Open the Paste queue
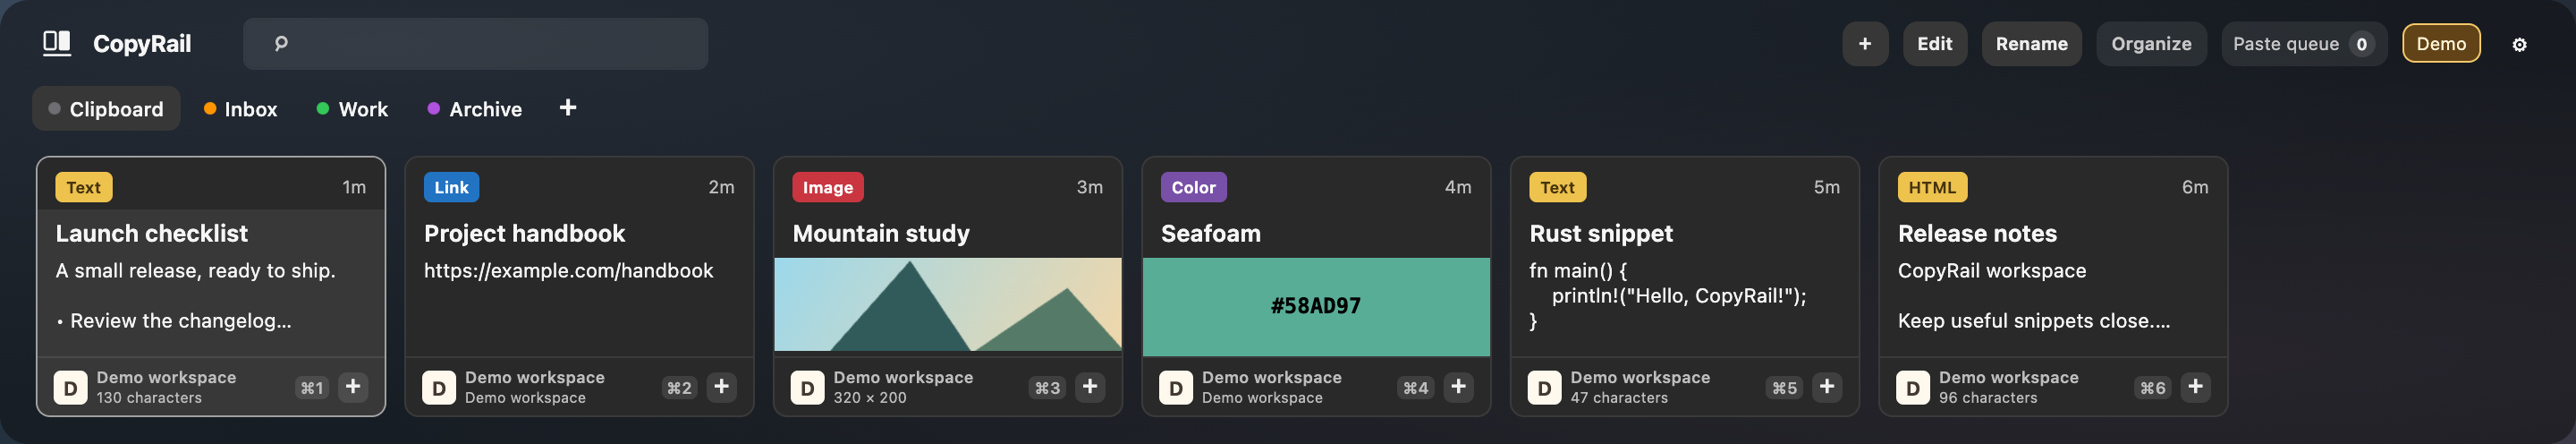 pos(2303,44)
